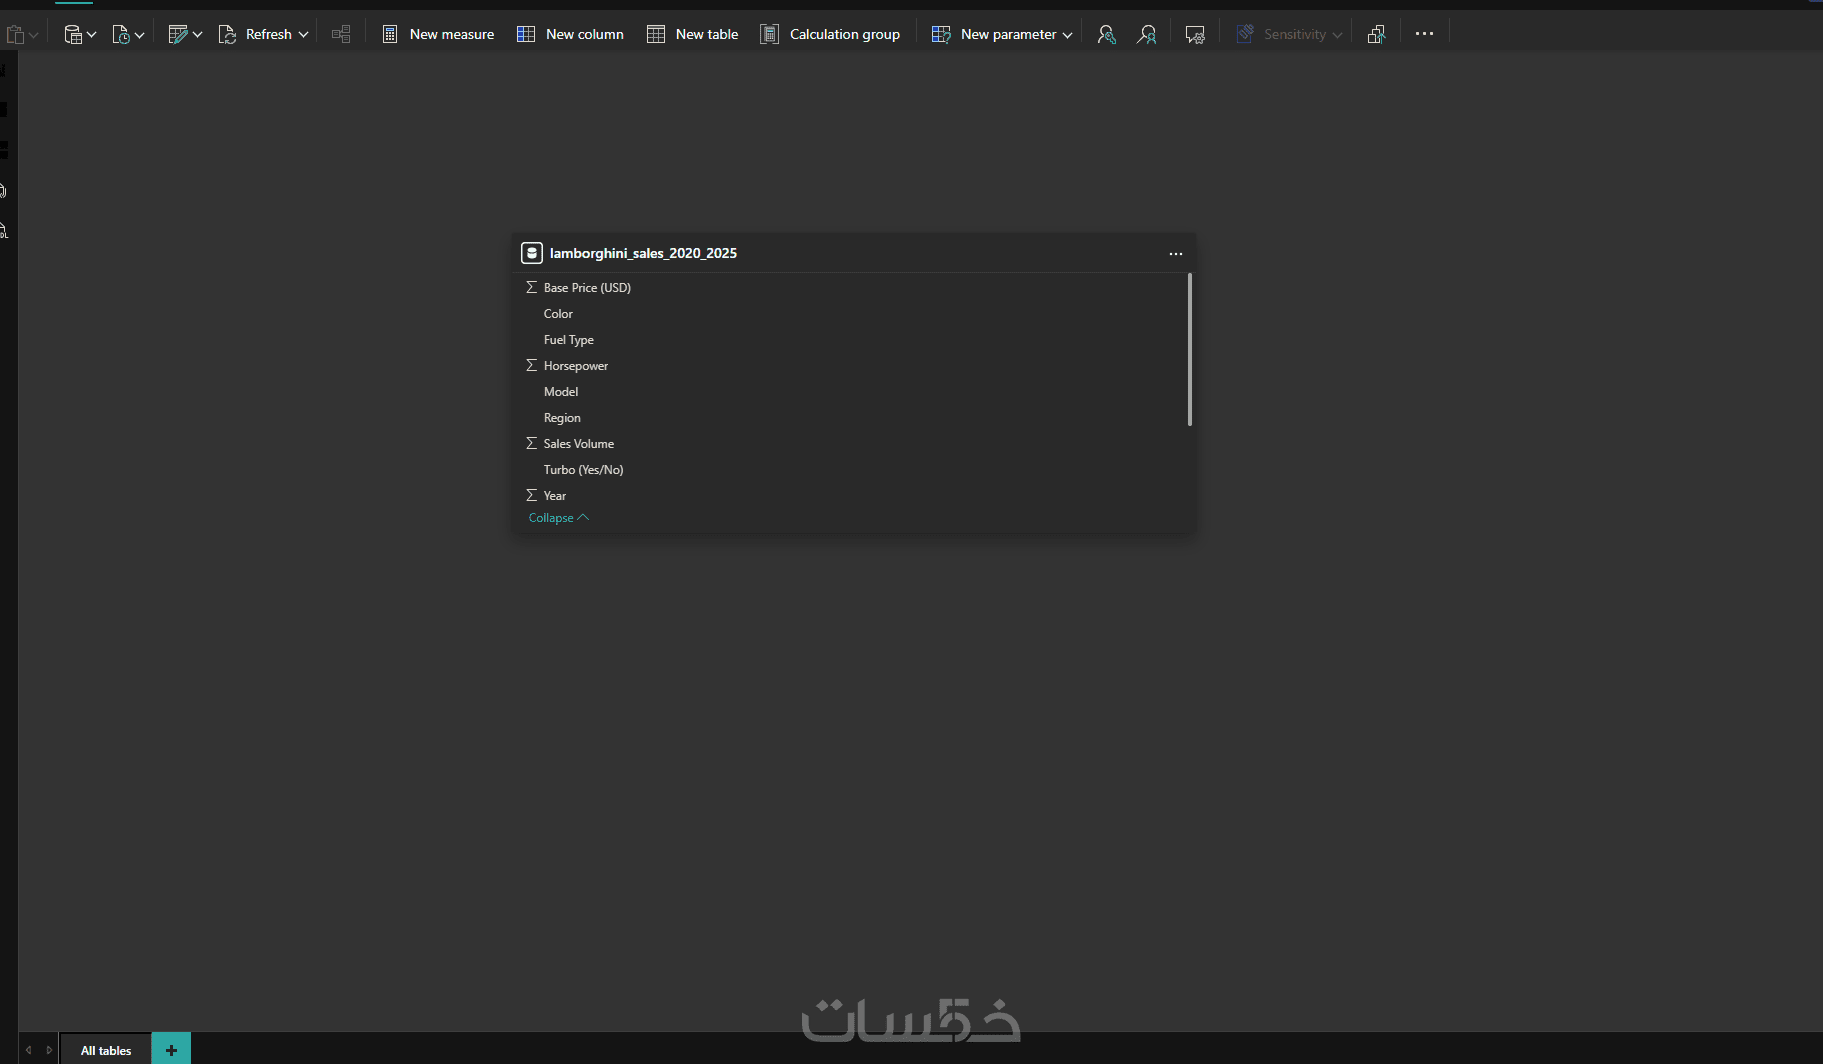Screen dimensions: 1823x1064
Task: Add a new layout tab
Action: [x=171, y=1050]
